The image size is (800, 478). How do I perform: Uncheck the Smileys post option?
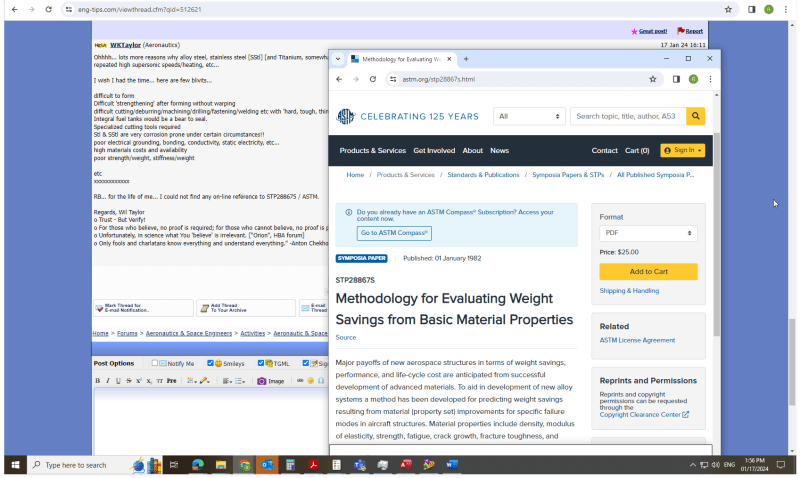coord(210,363)
